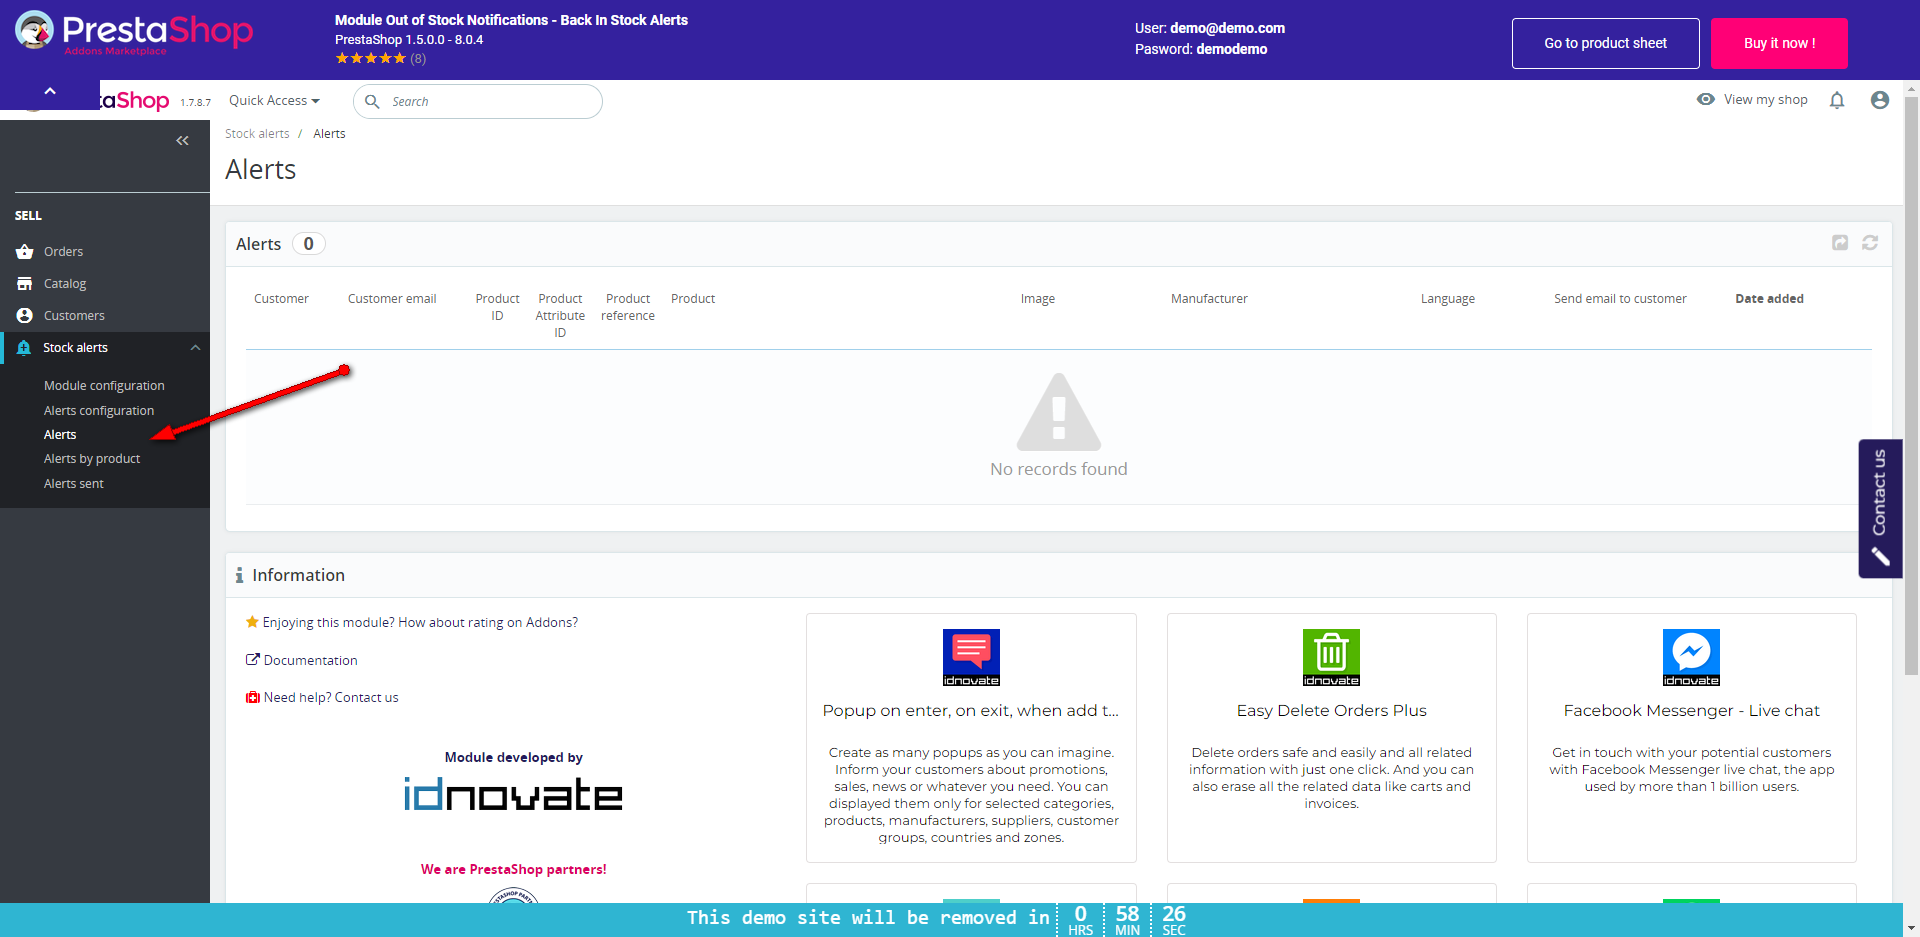Click the search magnifier icon
The image size is (1920, 937).
tap(372, 102)
